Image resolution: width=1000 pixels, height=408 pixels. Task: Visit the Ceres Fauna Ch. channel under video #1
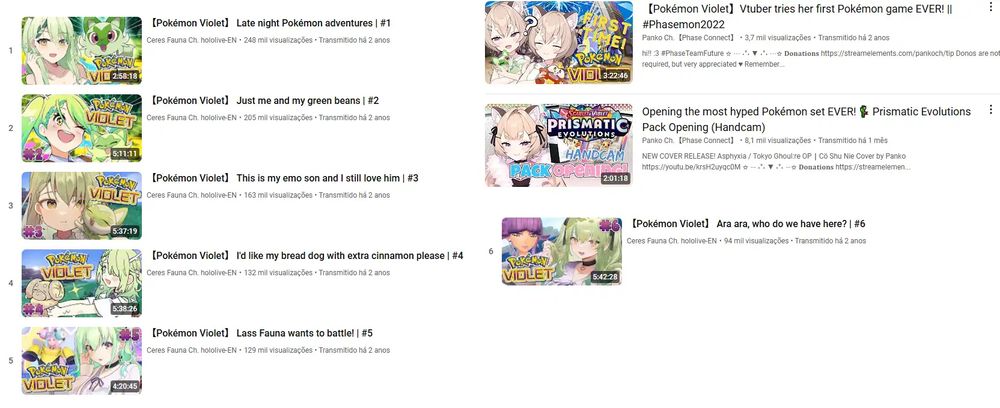[x=191, y=40]
